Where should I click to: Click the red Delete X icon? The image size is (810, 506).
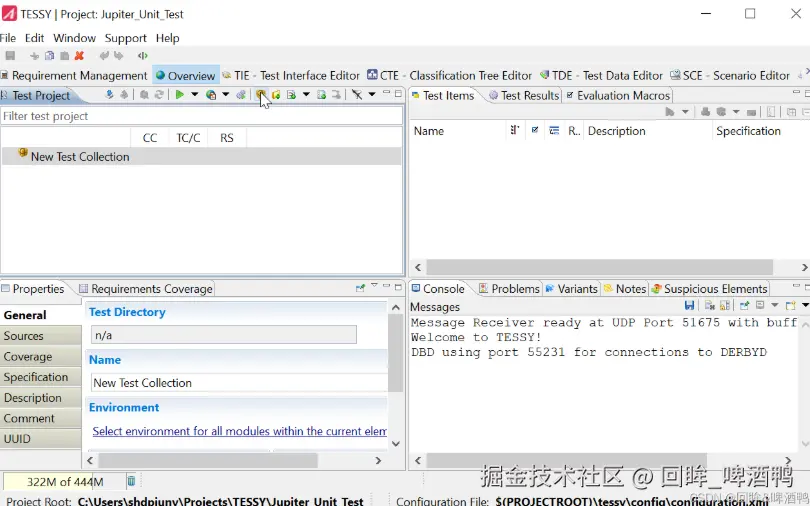[x=79, y=56]
